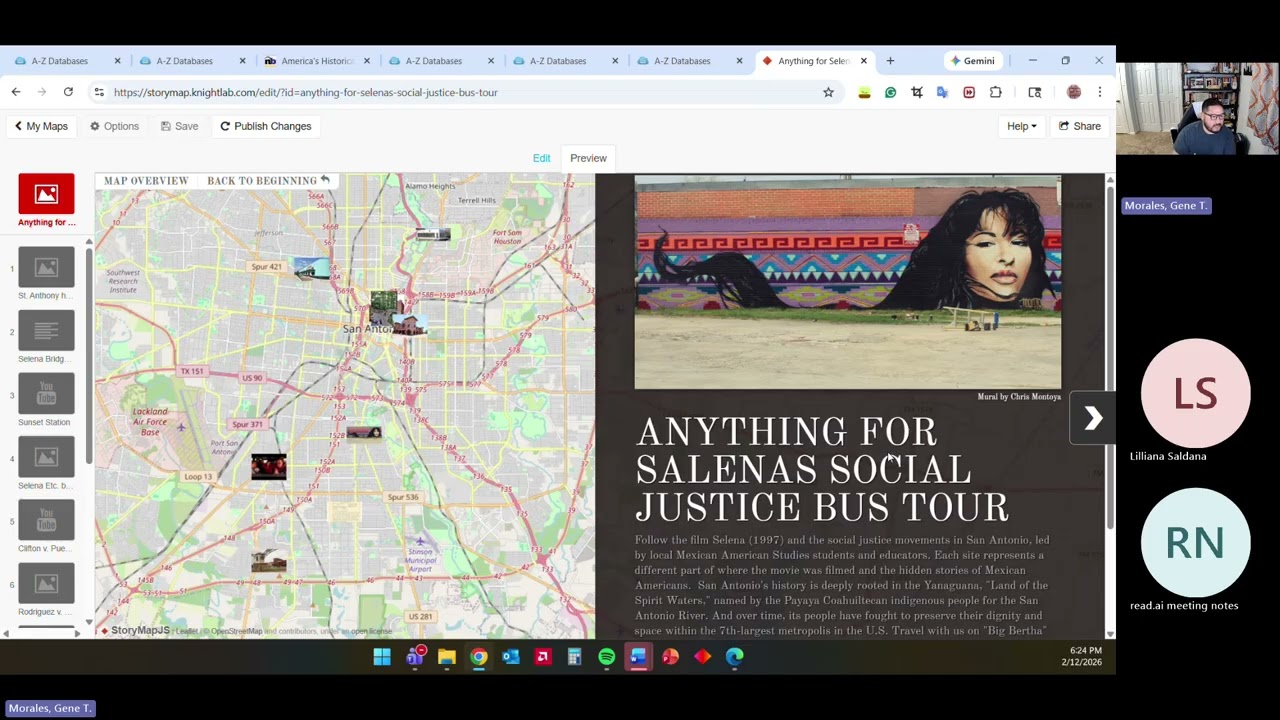Open Calculator from taskbar
The image size is (1280, 720).
(575, 657)
